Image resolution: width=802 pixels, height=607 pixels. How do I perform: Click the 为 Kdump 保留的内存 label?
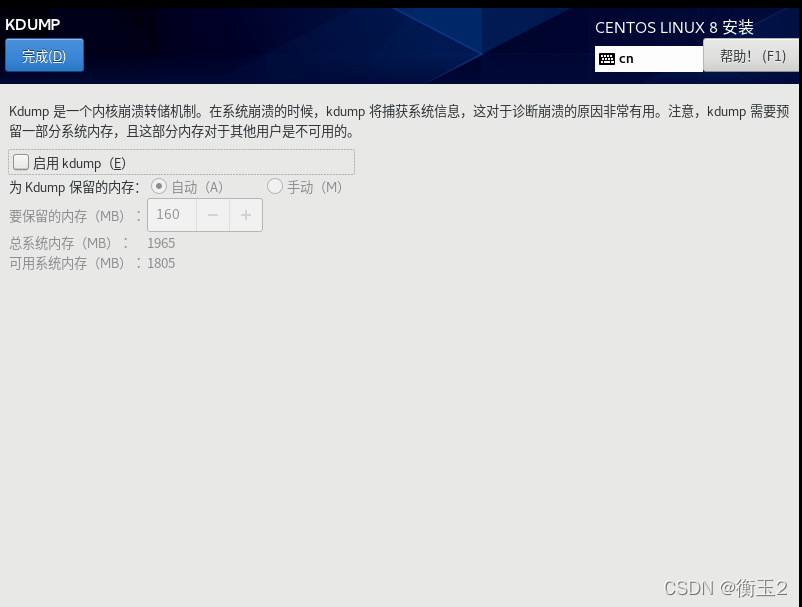tap(74, 187)
